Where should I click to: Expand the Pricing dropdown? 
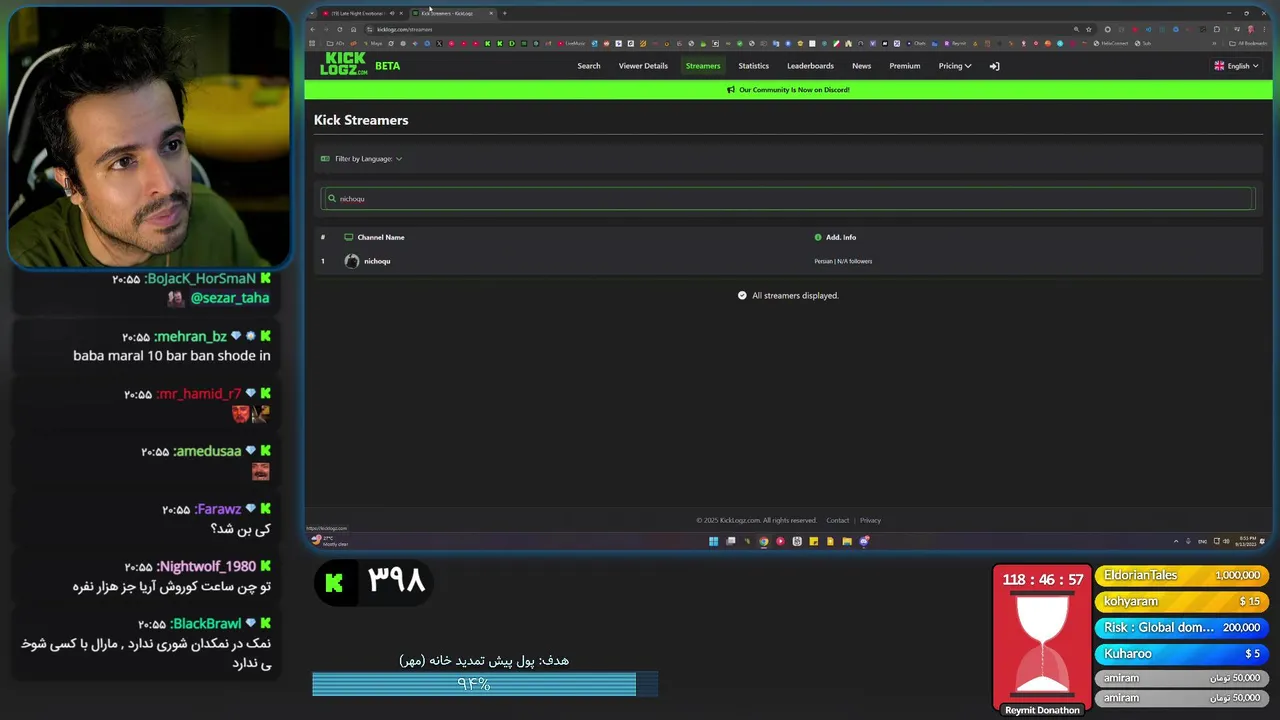tap(955, 66)
